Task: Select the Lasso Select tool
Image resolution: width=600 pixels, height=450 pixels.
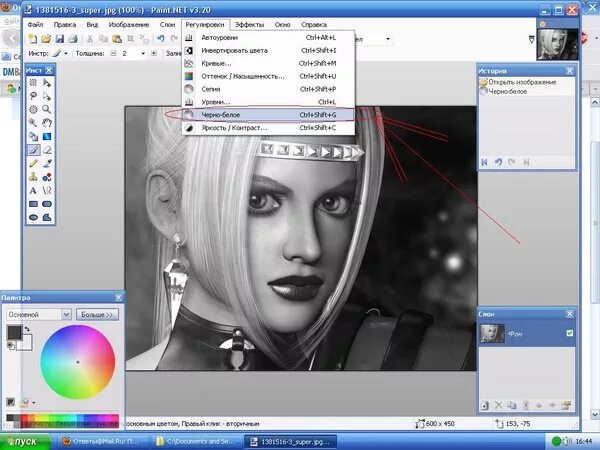Action: 34,96
